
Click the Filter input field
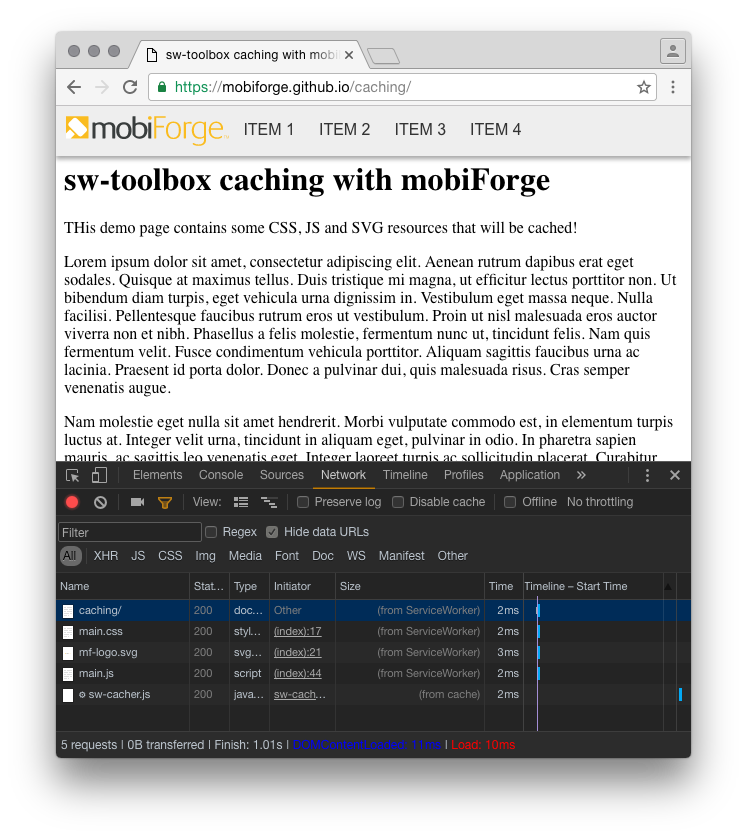tap(130, 532)
